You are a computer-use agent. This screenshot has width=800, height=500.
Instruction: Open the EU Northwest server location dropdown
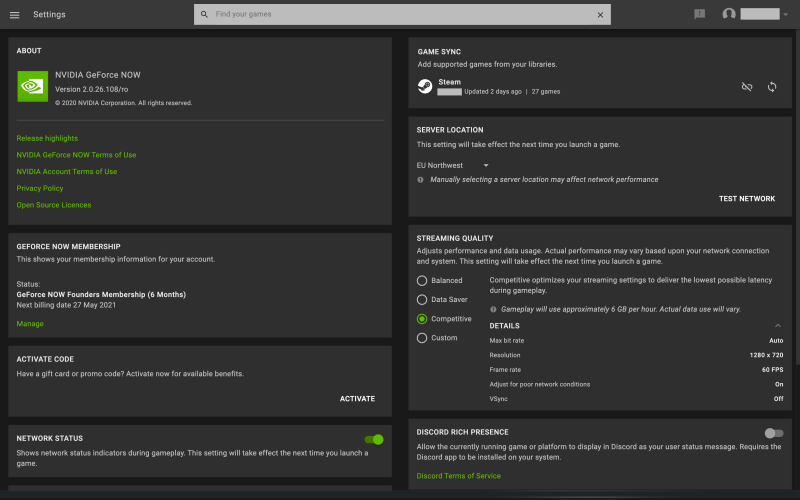click(453, 165)
